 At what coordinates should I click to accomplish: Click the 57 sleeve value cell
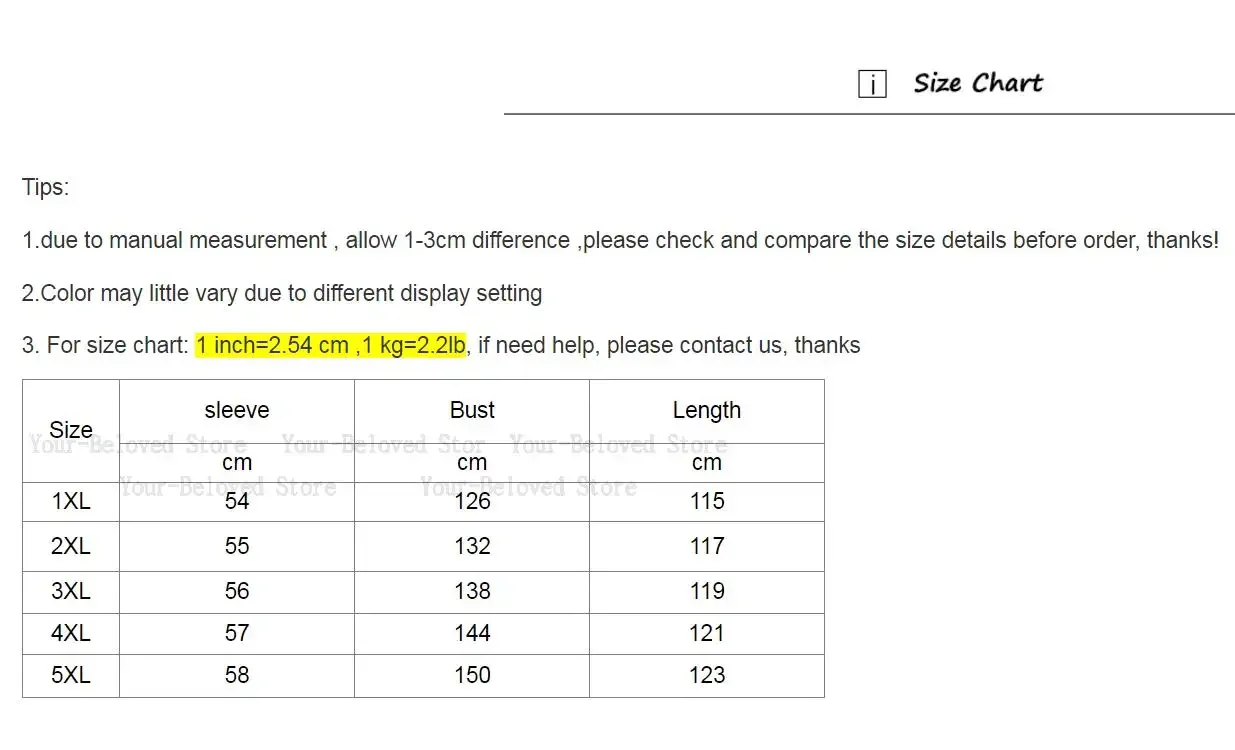click(237, 633)
